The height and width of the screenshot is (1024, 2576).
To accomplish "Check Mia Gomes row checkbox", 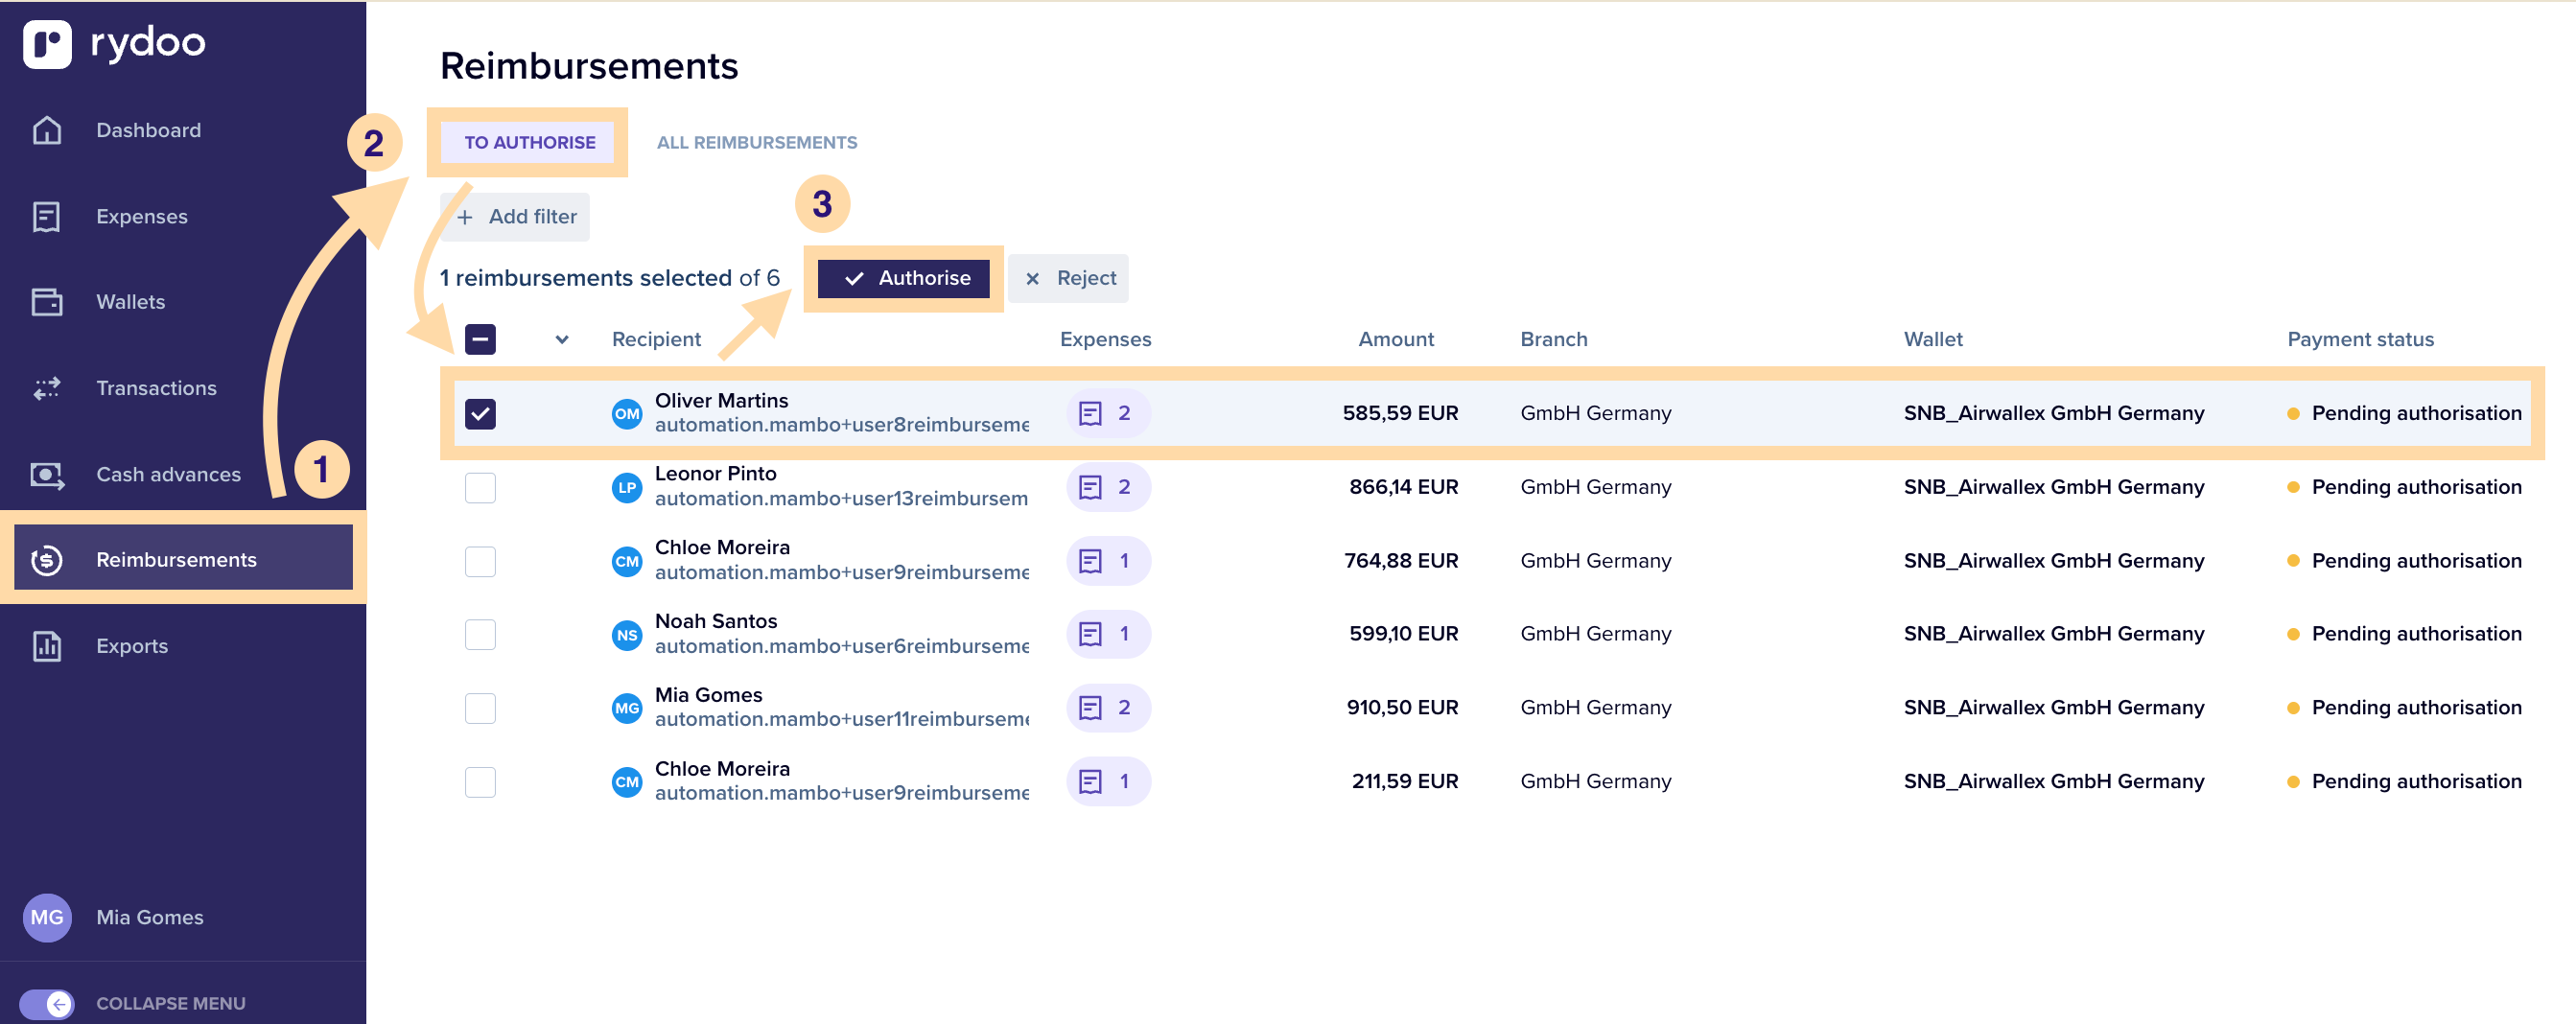I will pos(480,708).
